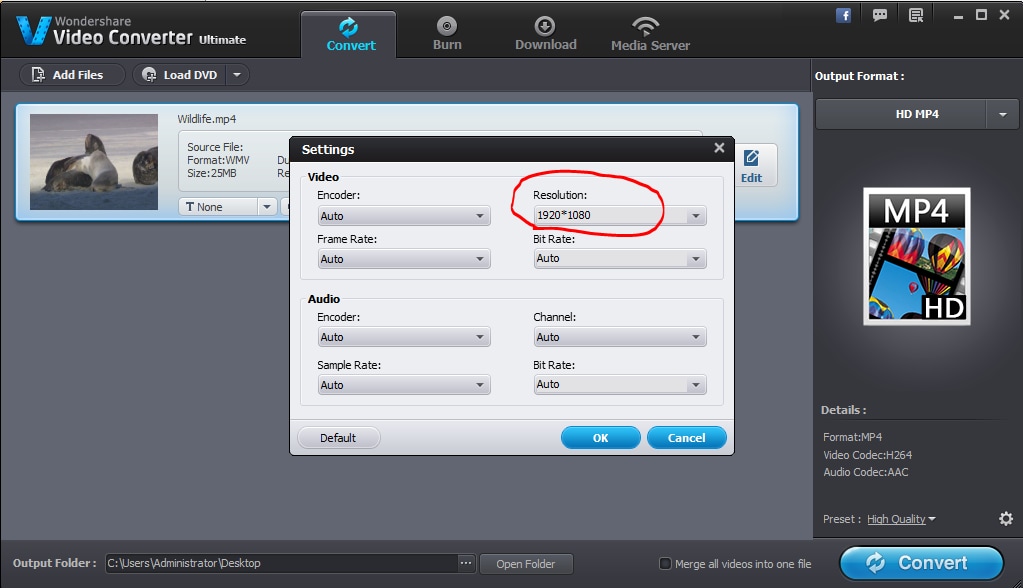Toggle Merge all videos into one file
This screenshot has width=1023, height=588.
(x=665, y=563)
